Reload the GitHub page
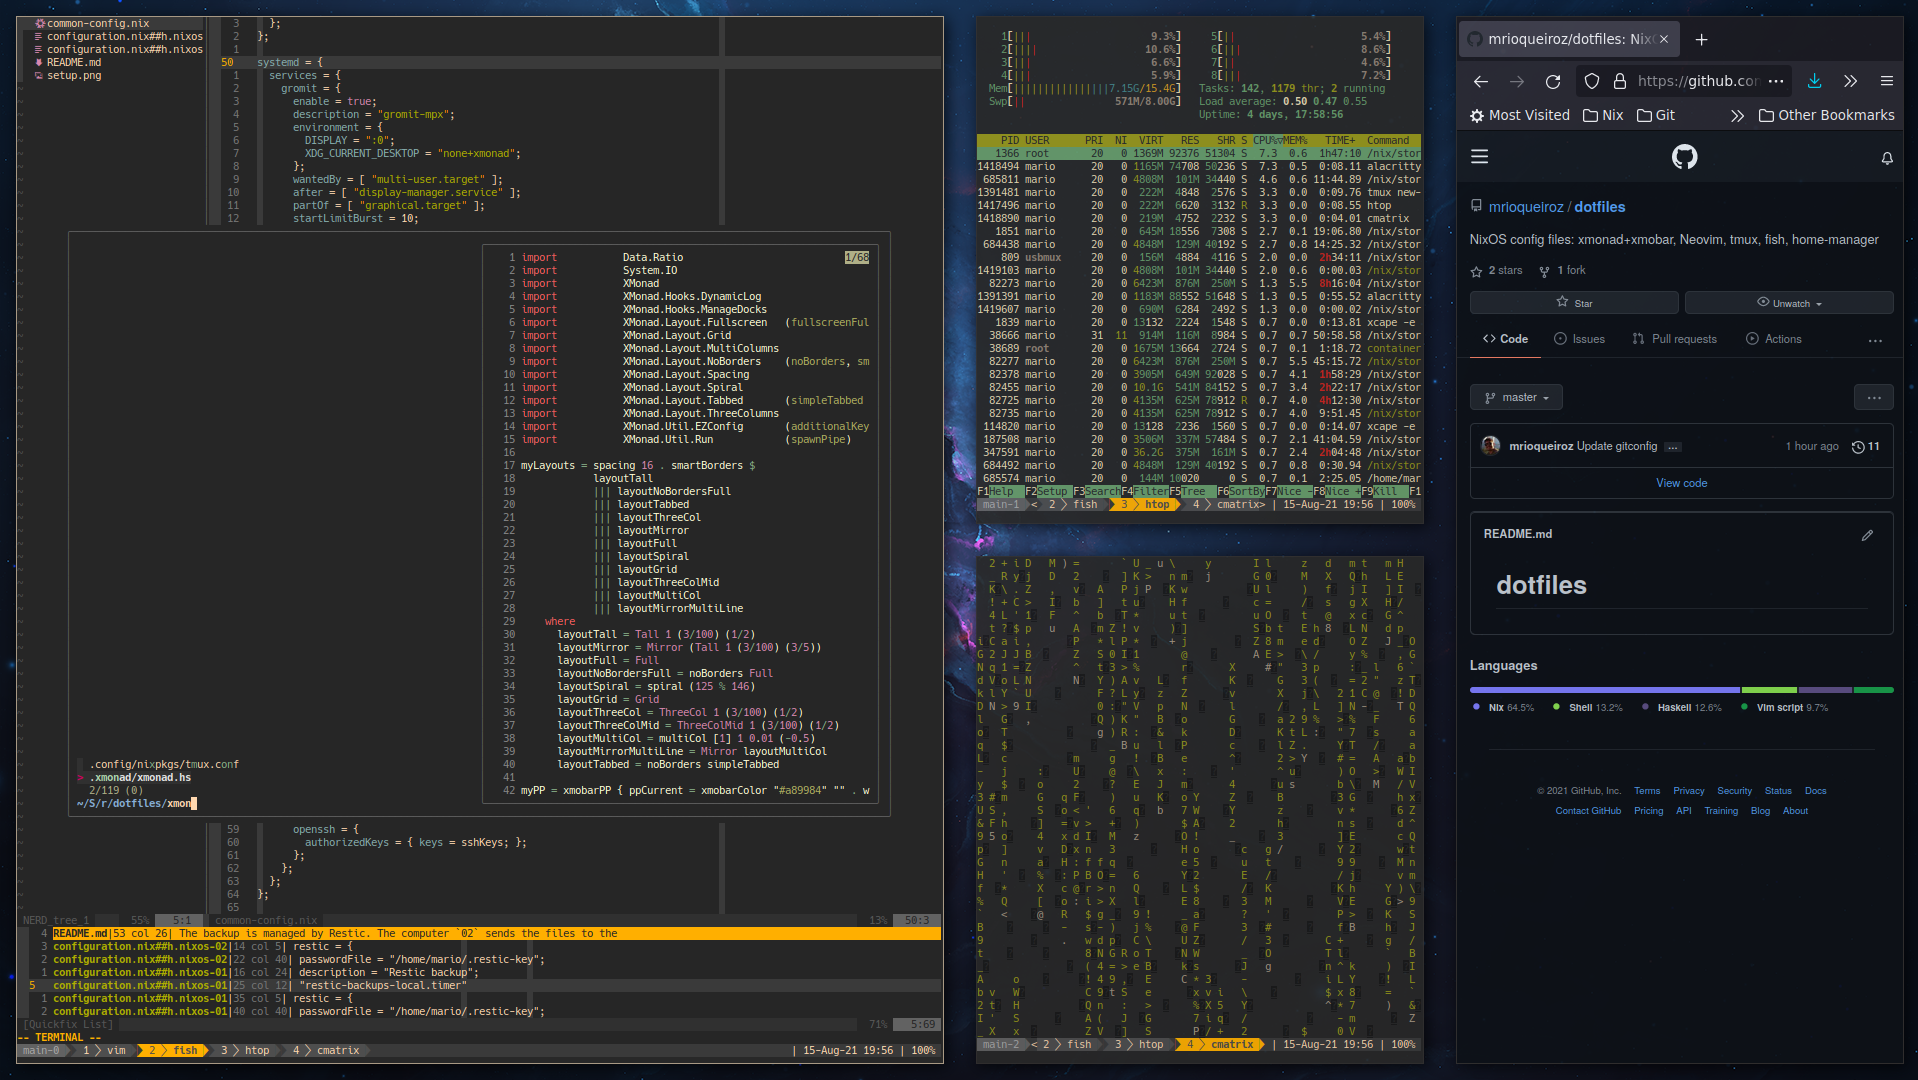The height and width of the screenshot is (1080, 1918). [1553, 82]
